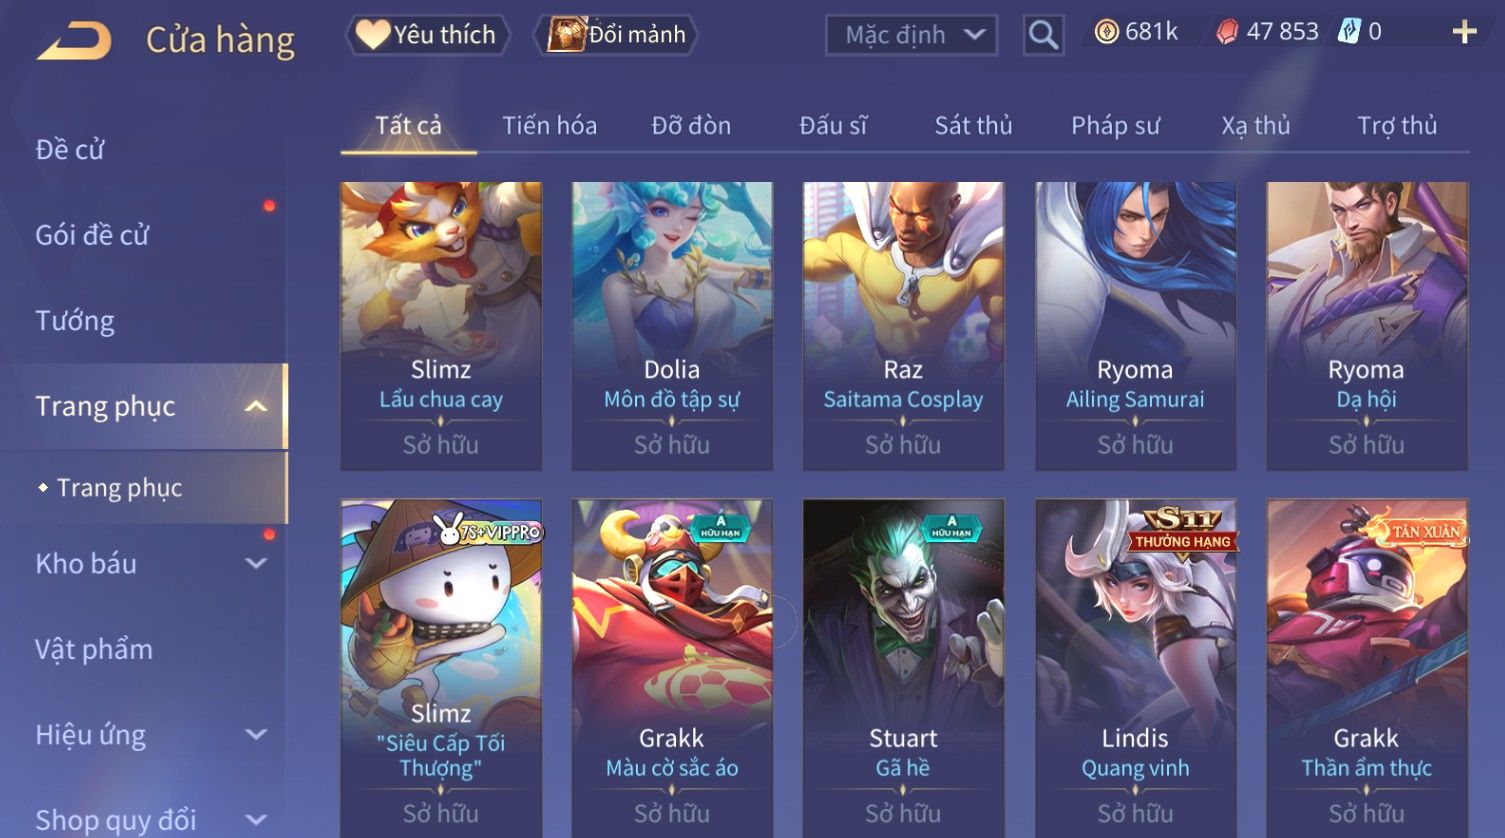Viewport: 1505px width, 838px height.
Task: Open Đổi mảnh chest exchange button
Action: [x=616, y=35]
